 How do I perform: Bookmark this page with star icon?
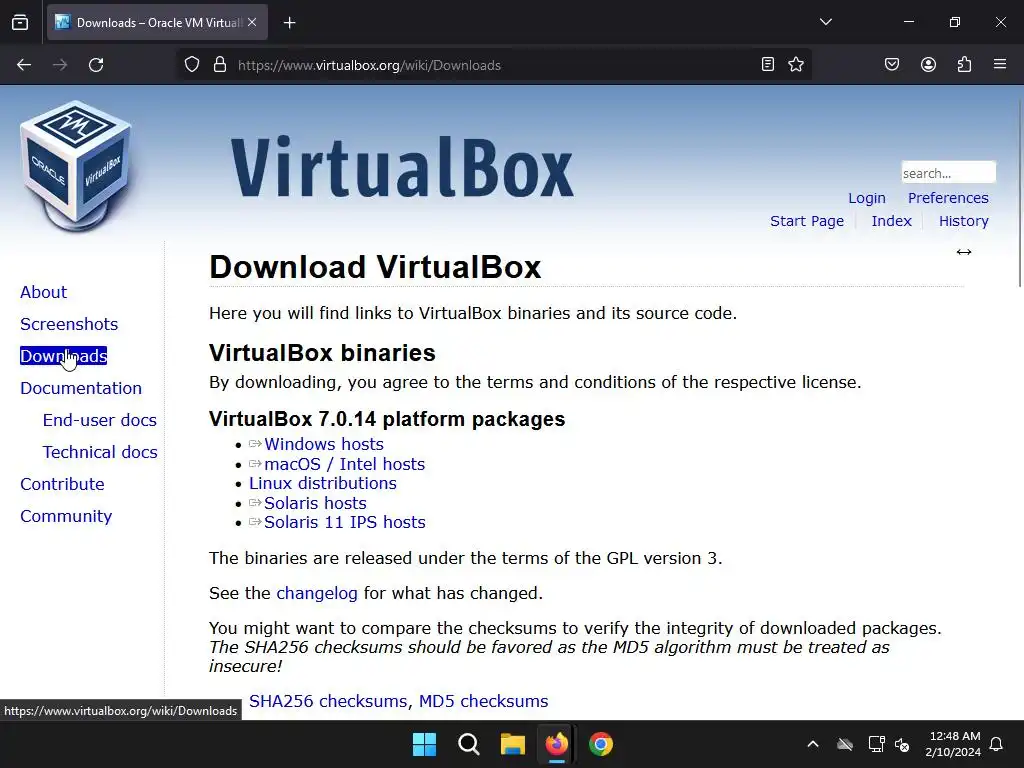(795, 64)
